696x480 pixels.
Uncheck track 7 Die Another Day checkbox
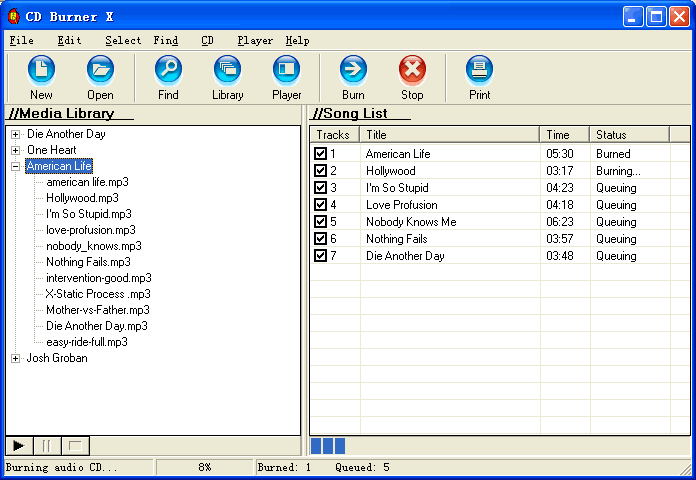[320, 256]
